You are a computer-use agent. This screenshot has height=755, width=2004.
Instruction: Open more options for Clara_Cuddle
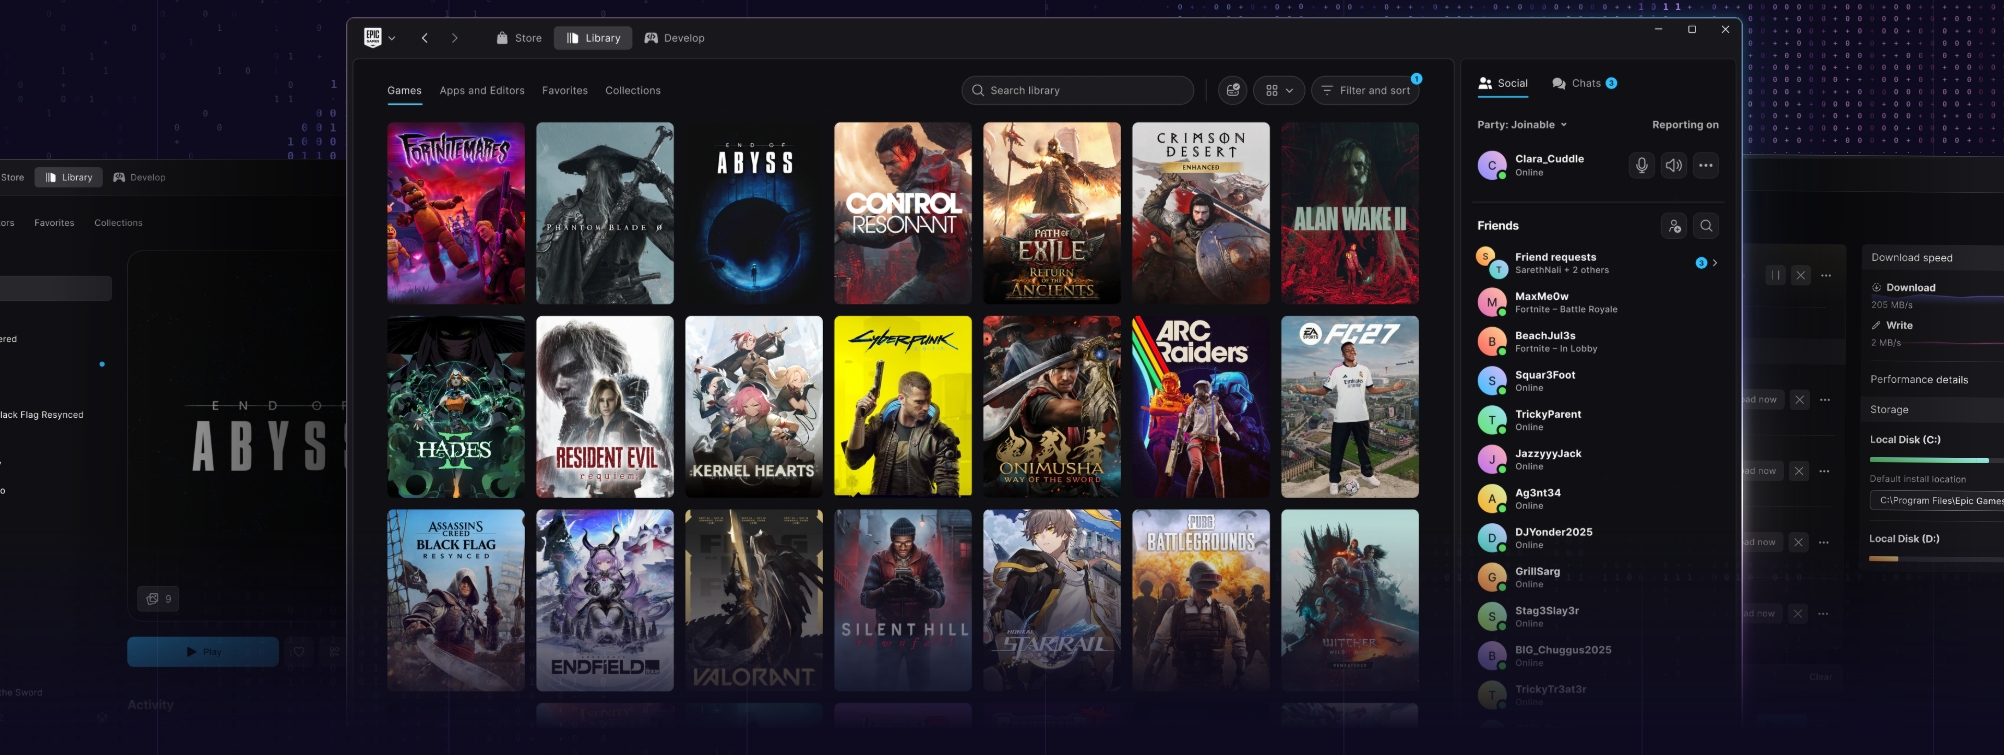tap(1706, 165)
